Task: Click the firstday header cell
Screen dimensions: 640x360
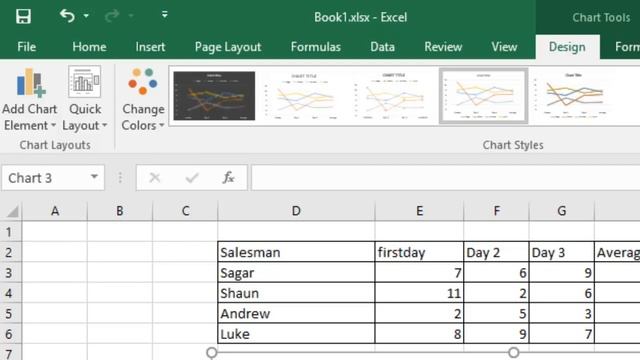Action: click(x=419, y=252)
